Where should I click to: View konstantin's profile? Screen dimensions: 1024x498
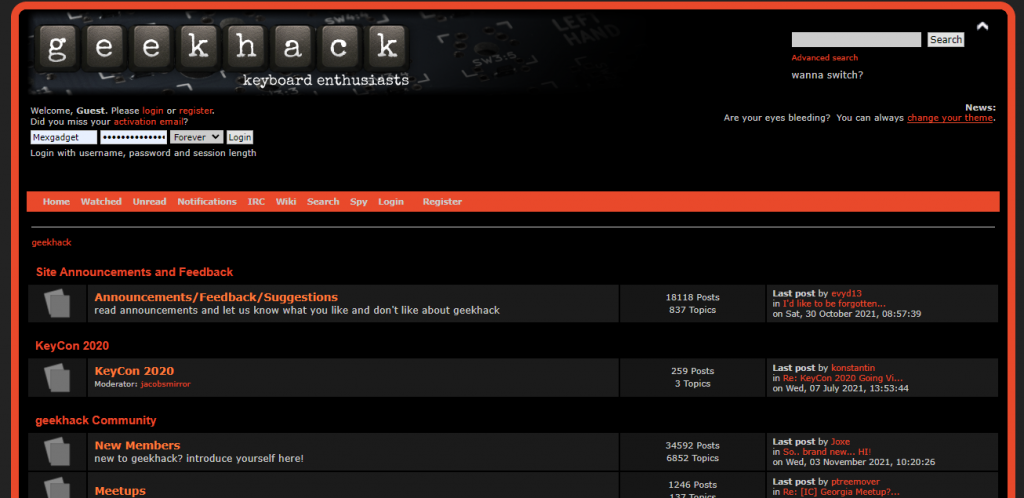(x=853, y=368)
